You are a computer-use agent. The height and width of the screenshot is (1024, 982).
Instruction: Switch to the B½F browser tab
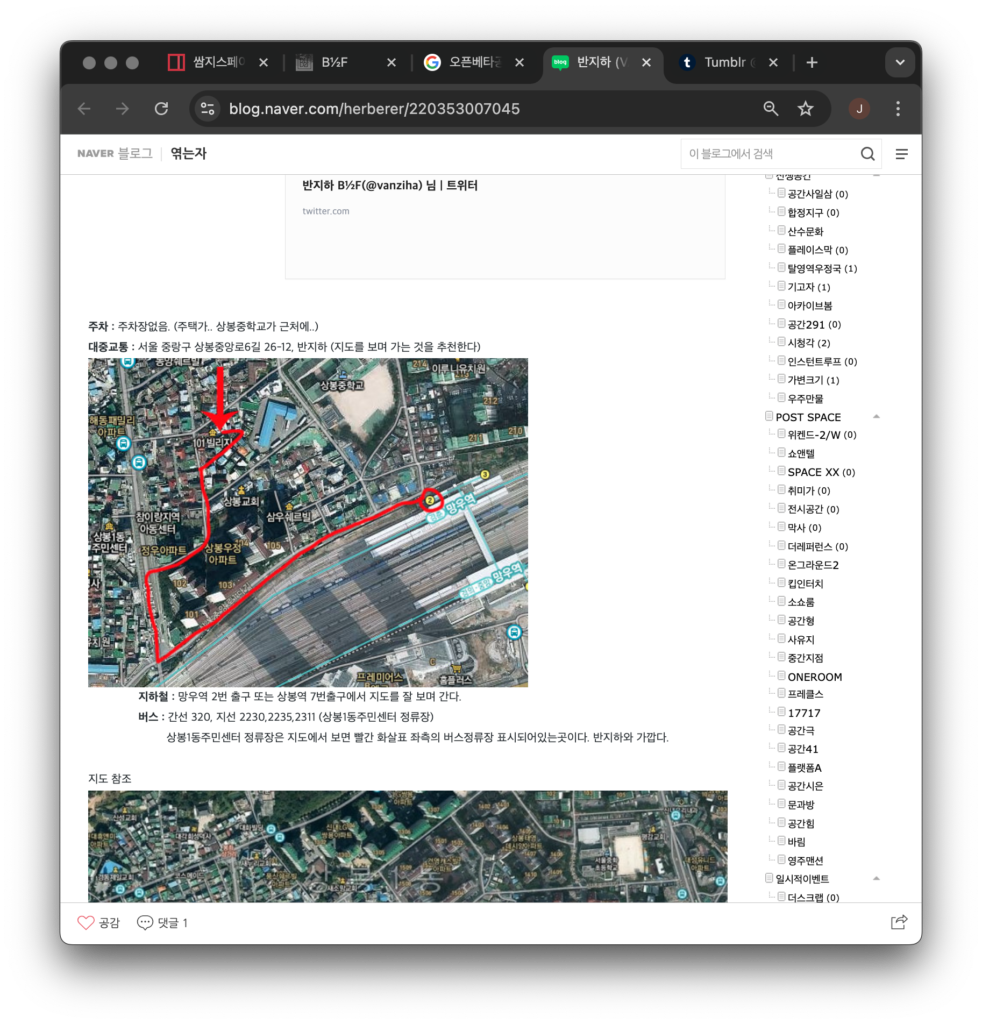coord(334,63)
